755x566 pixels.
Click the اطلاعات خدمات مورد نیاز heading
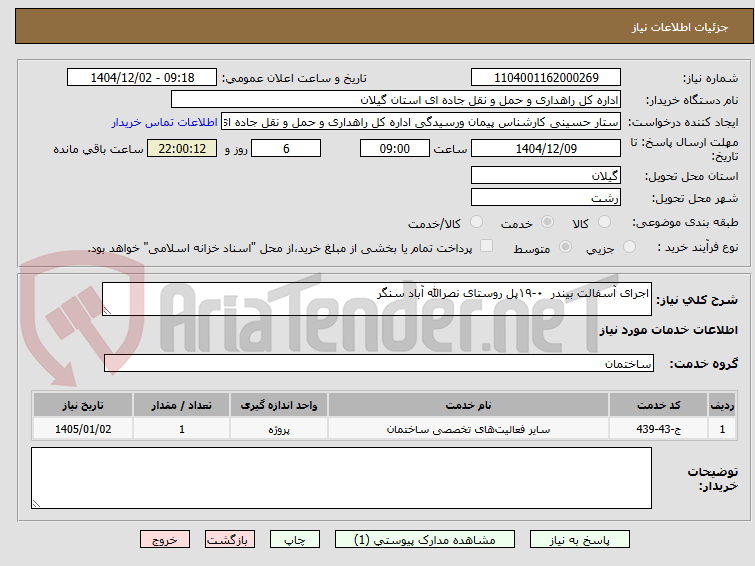point(668,330)
